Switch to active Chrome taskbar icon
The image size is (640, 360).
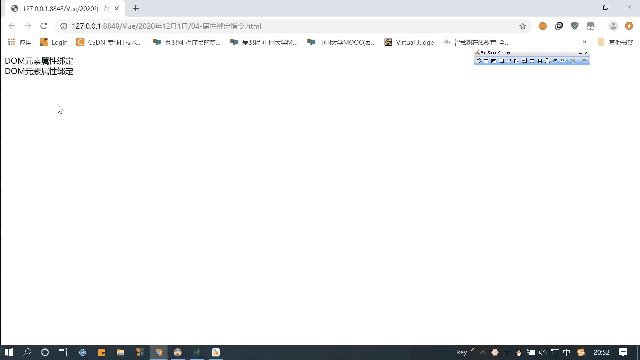159,352
